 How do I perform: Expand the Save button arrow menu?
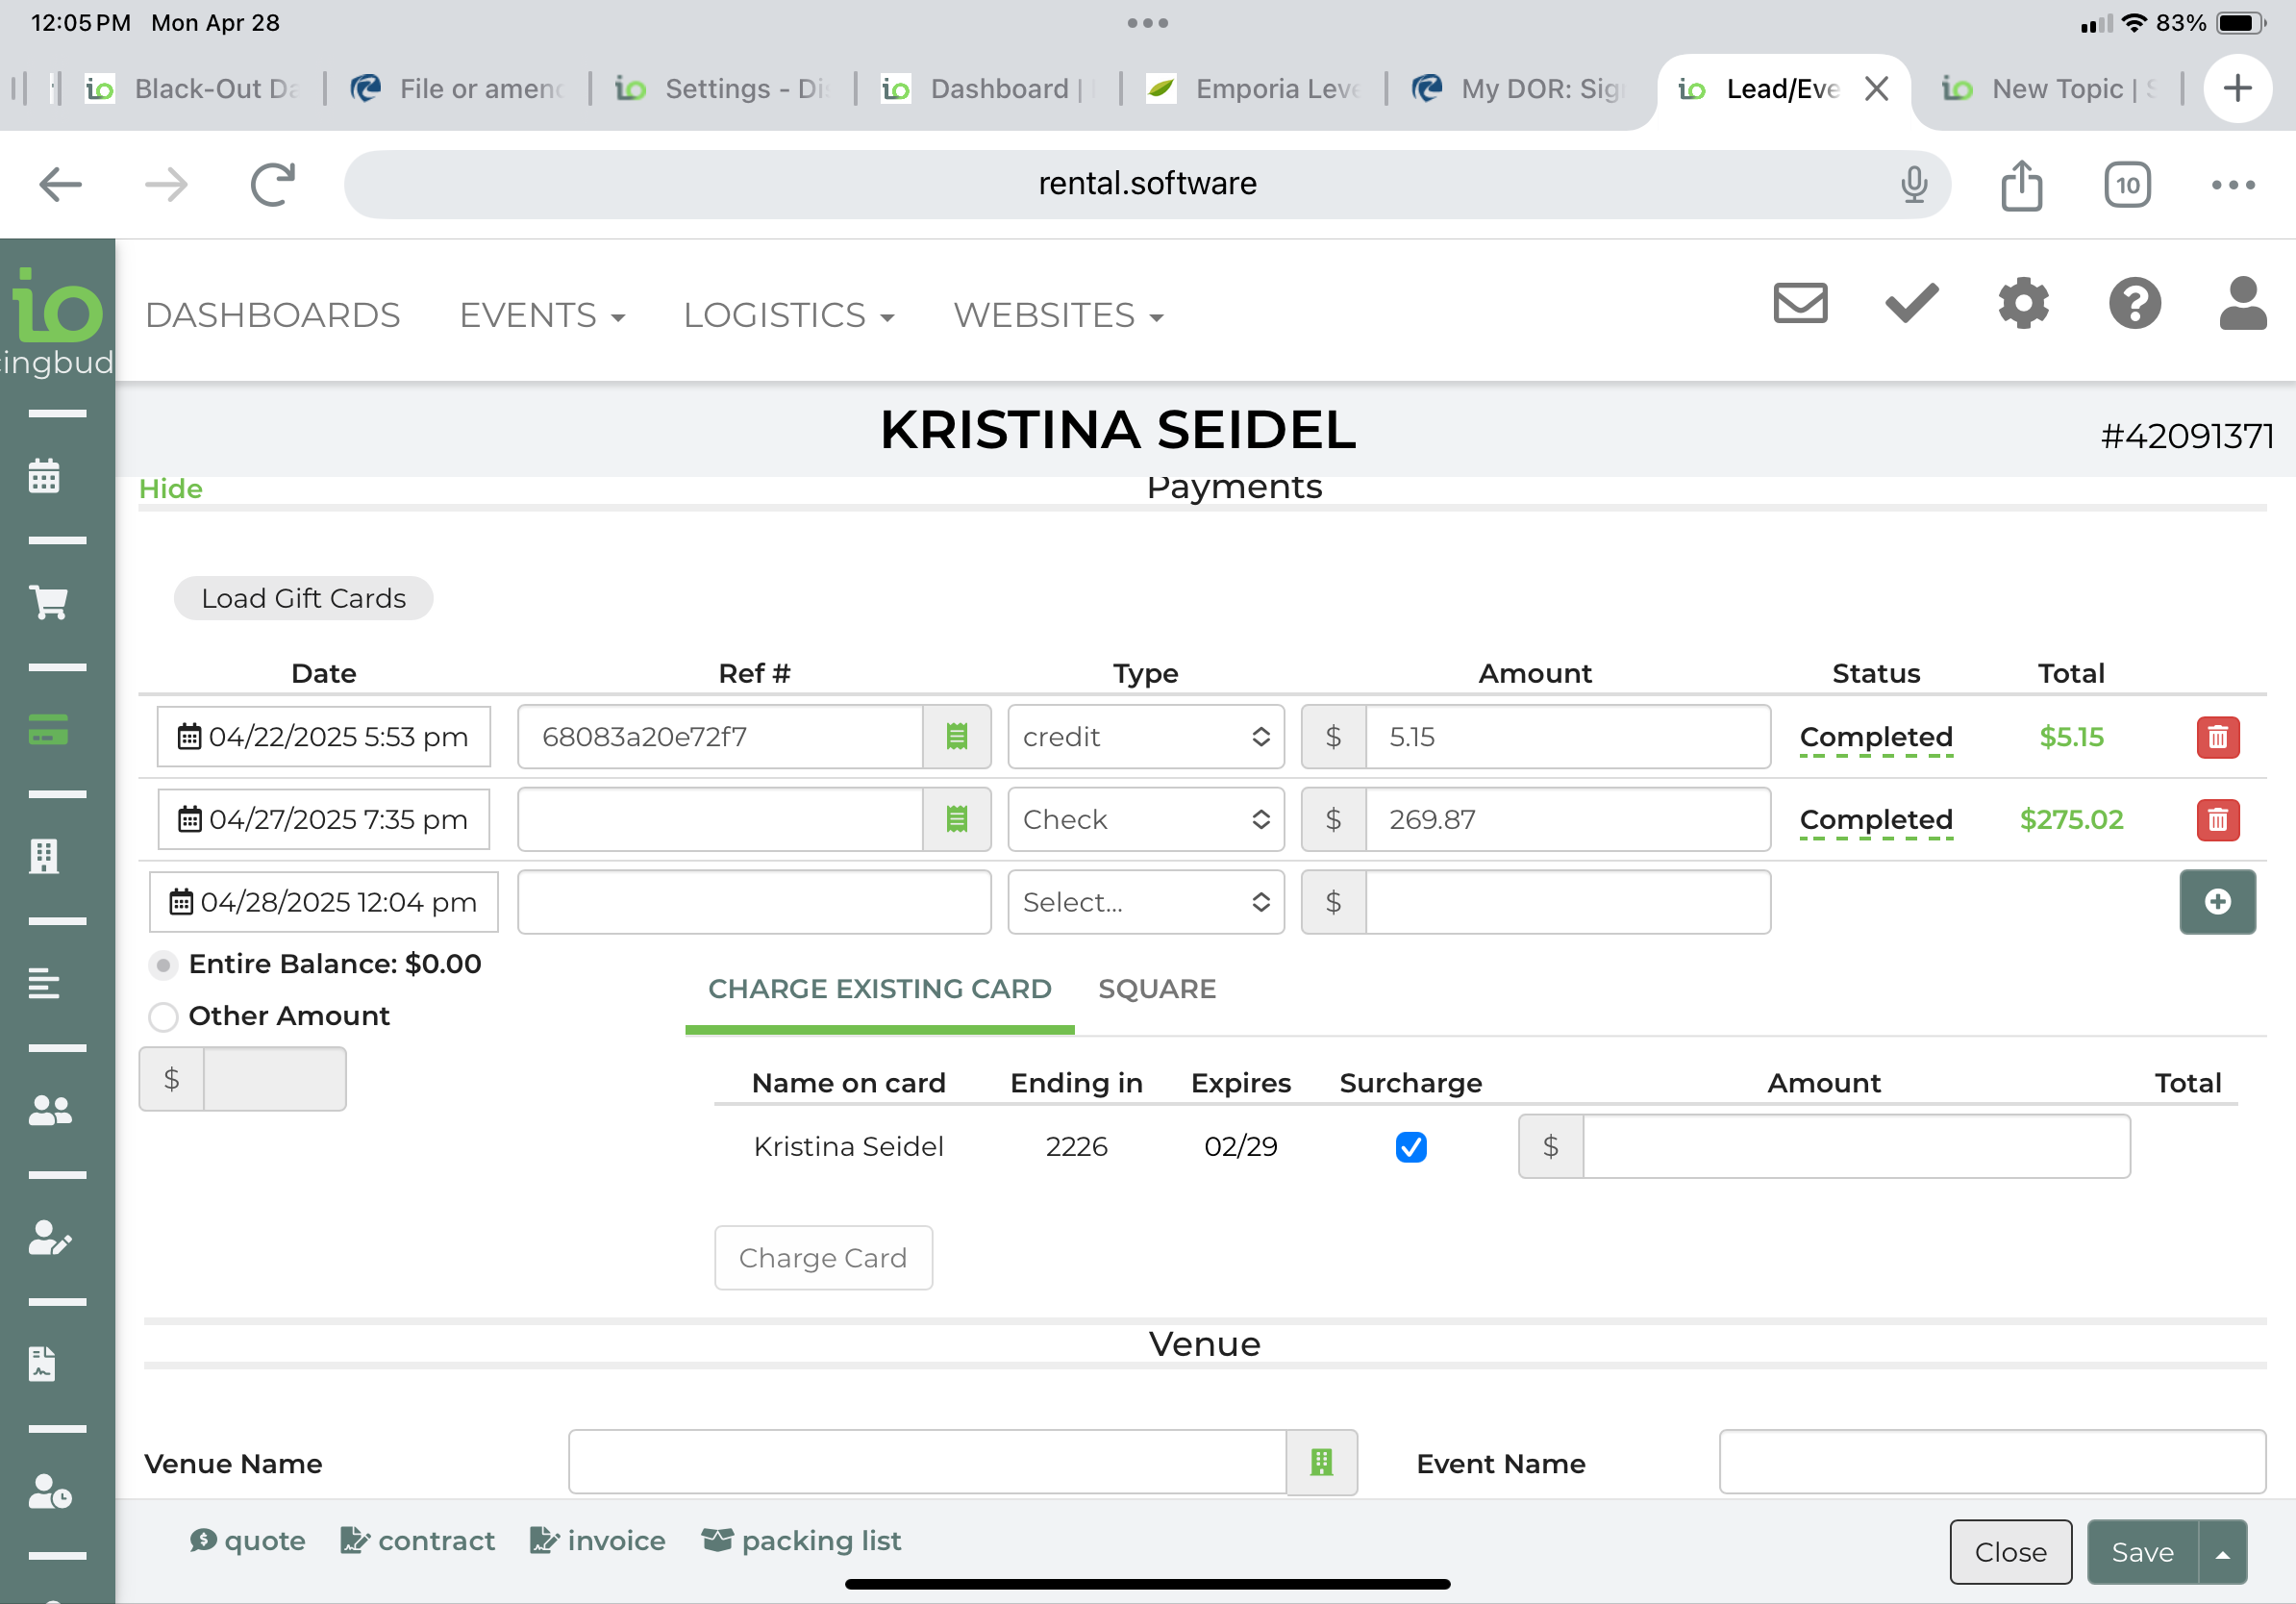pos(2222,1553)
